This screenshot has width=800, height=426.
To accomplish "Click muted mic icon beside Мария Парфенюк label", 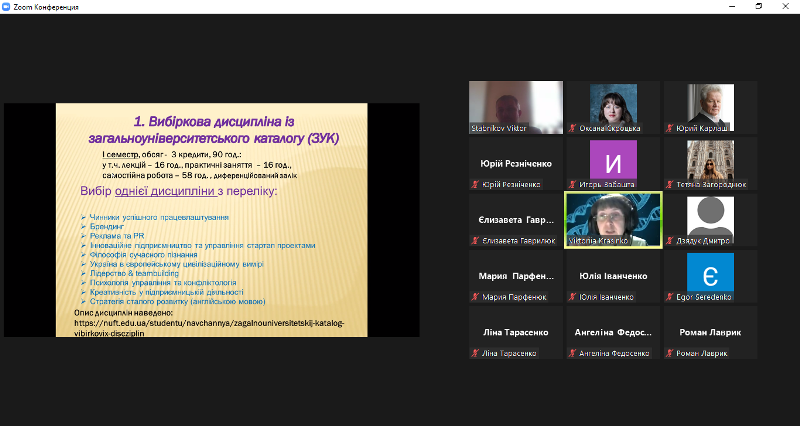I will click(476, 297).
